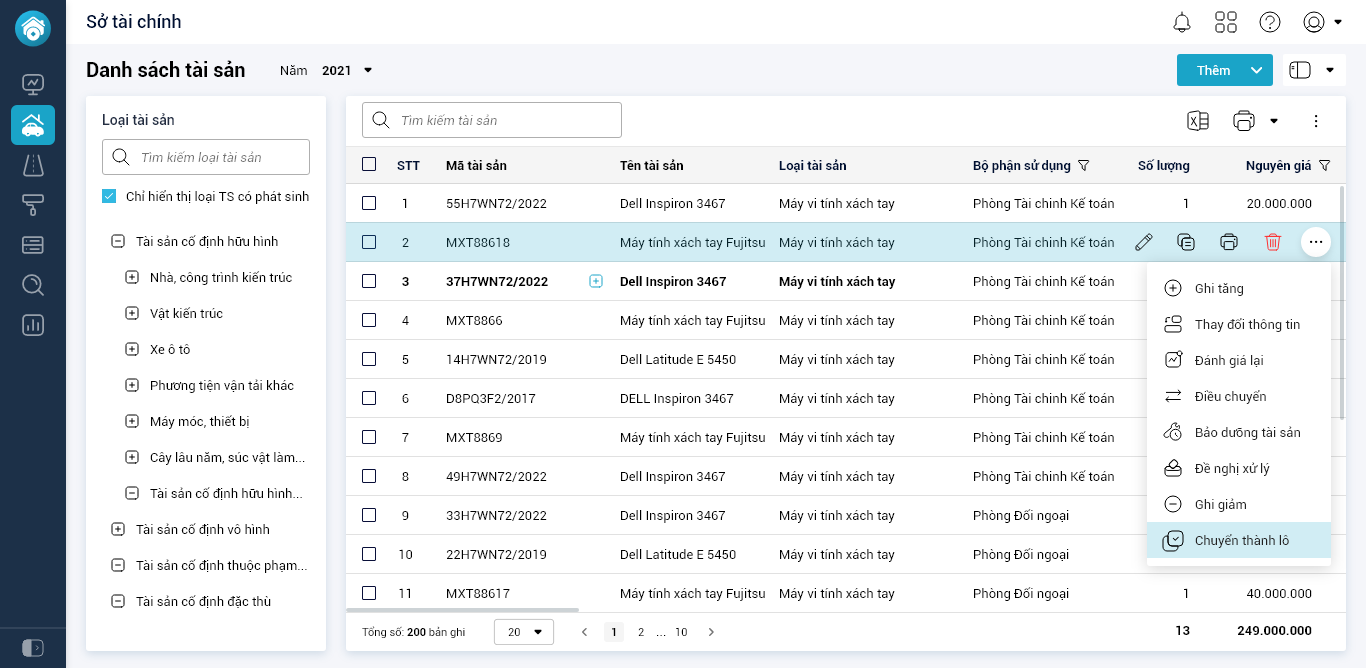Open the apps grid icon in header
Image resolution: width=1366 pixels, height=668 pixels.
[1225, 22]
